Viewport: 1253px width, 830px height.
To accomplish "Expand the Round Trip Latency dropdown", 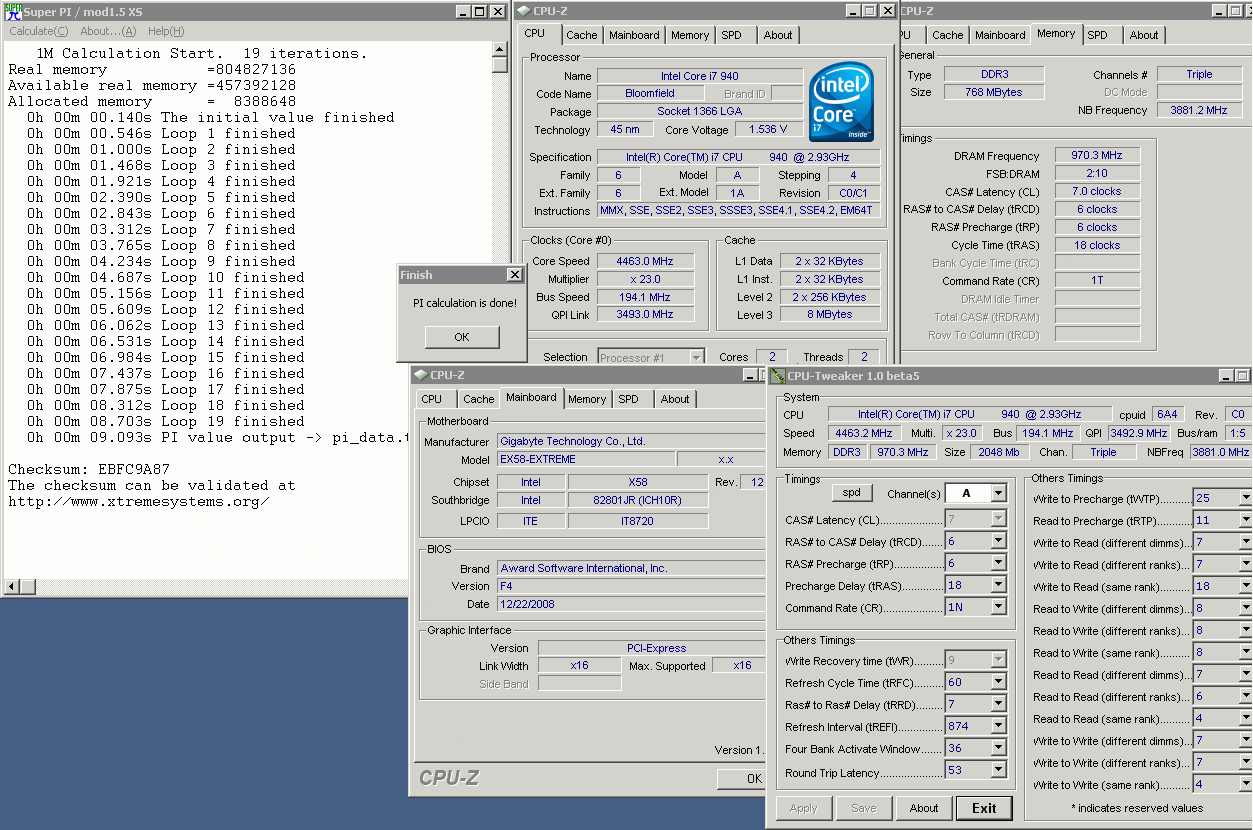I will (997, 770).
